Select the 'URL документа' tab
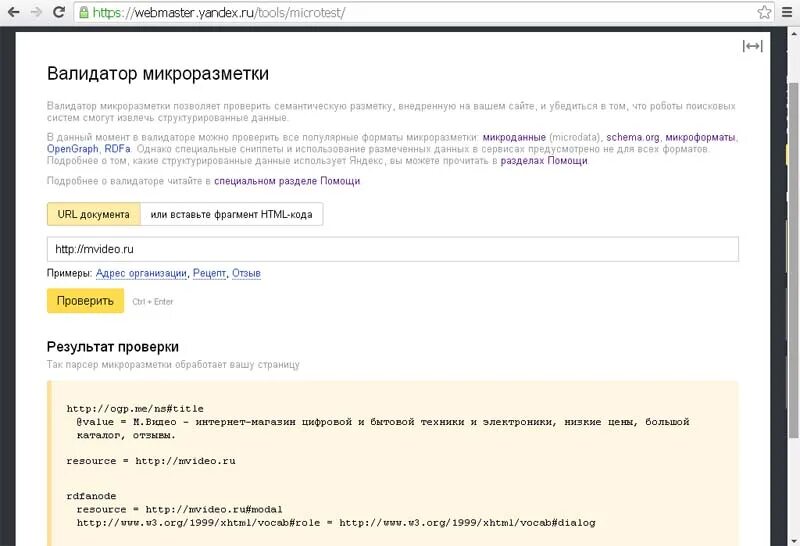The height and width of the screenshot is (546, 800). [93, 214]
